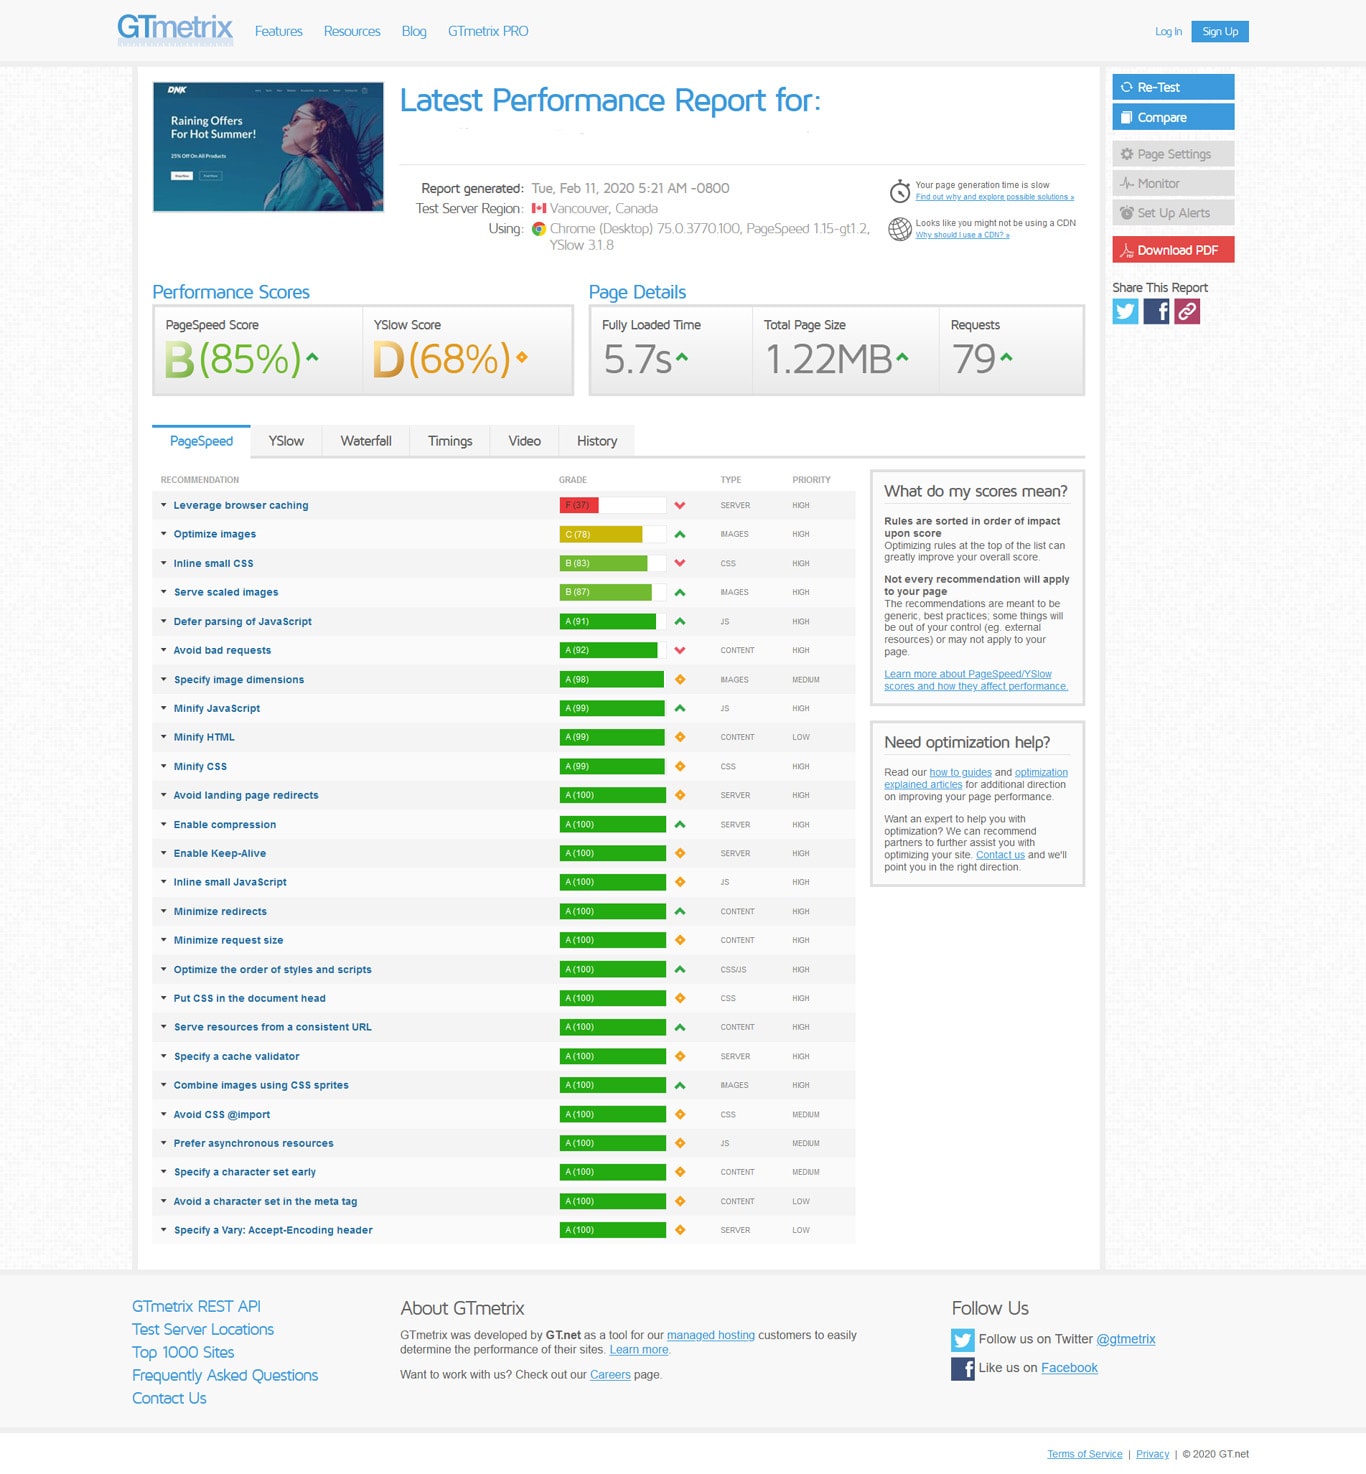
Task: Click green up arrow for Minify JavaScript
Action: tap(680, 708)
